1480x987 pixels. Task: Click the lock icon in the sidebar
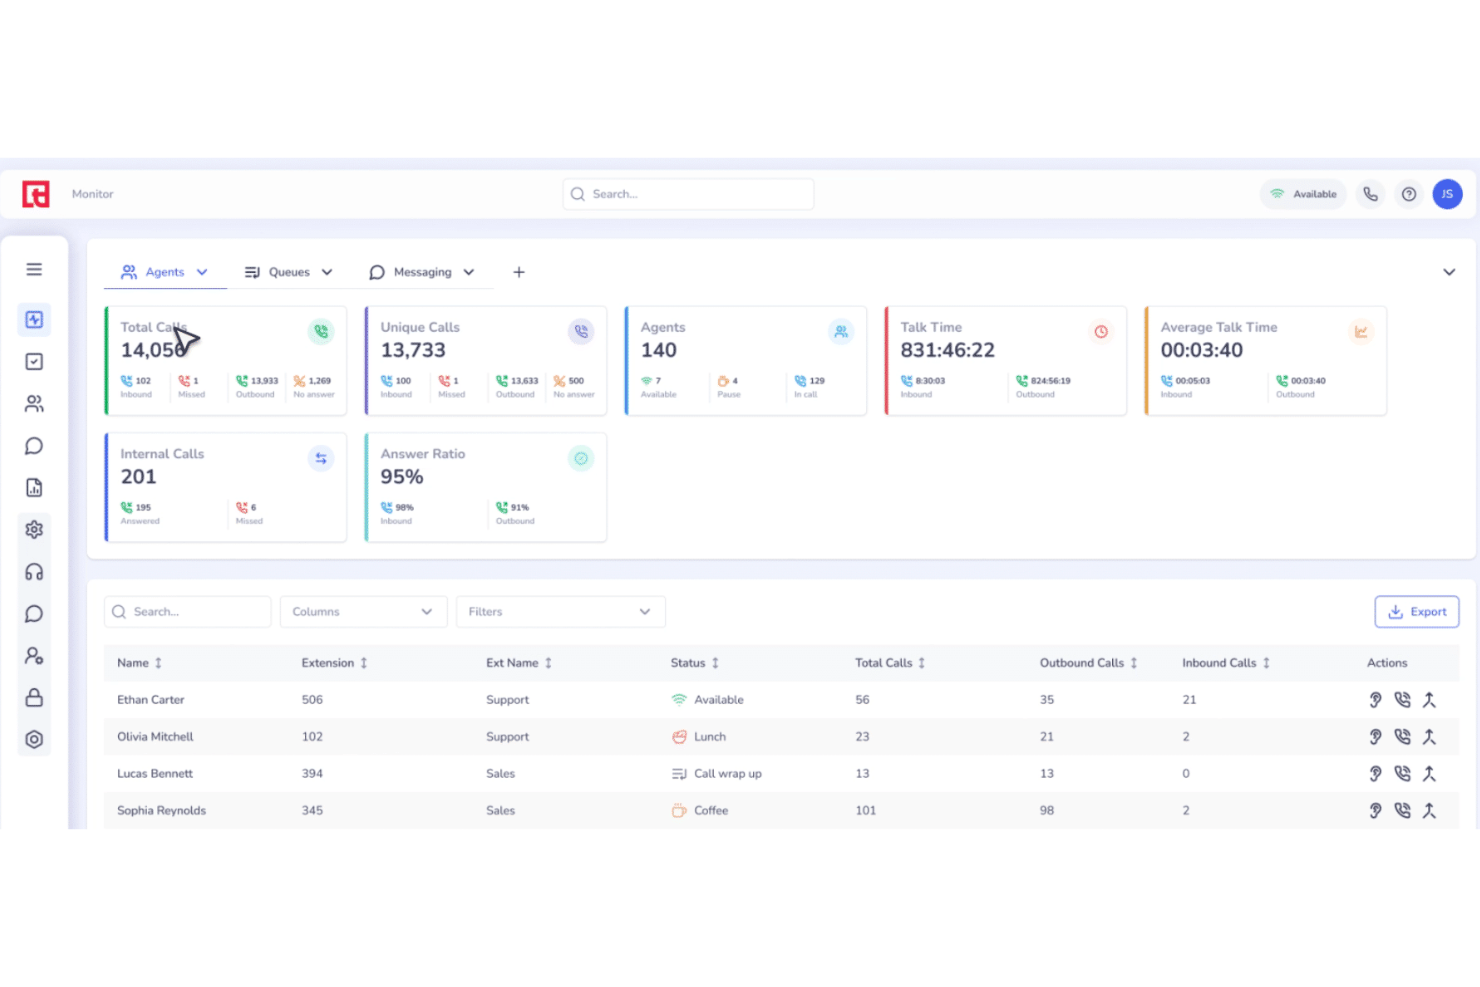pyautogui.click(x=34, y=697)
